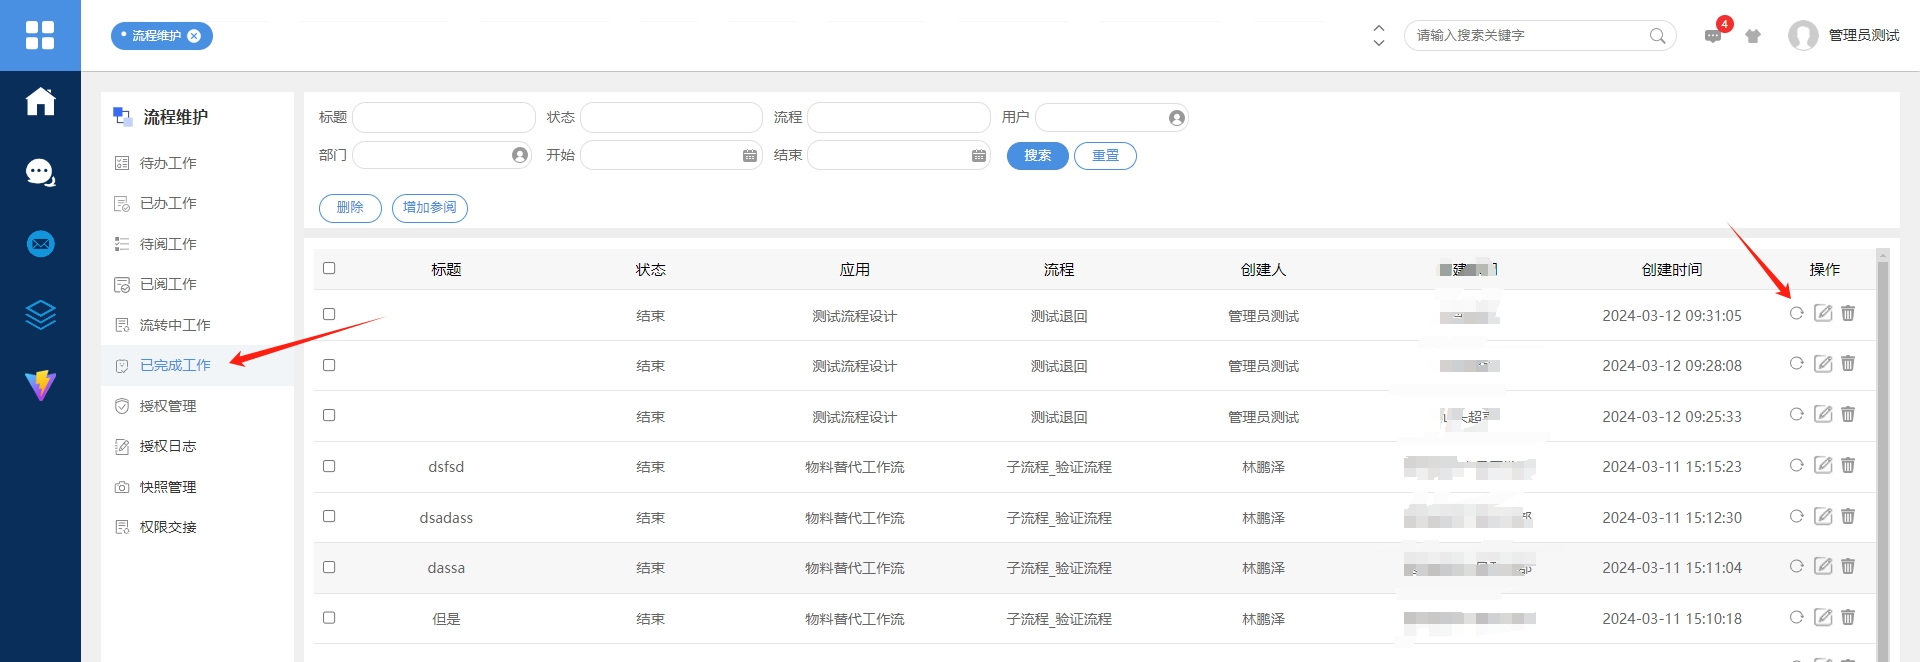Delete the dsadass row using trash icon
The image size is (1920, 662).
1848,516
